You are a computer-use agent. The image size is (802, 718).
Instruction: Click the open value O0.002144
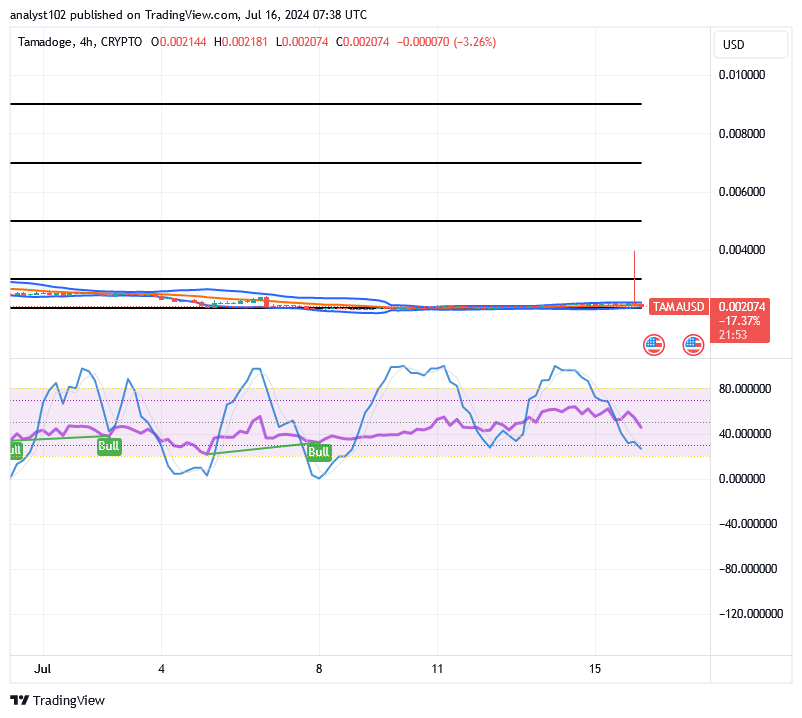coord(179,42)
